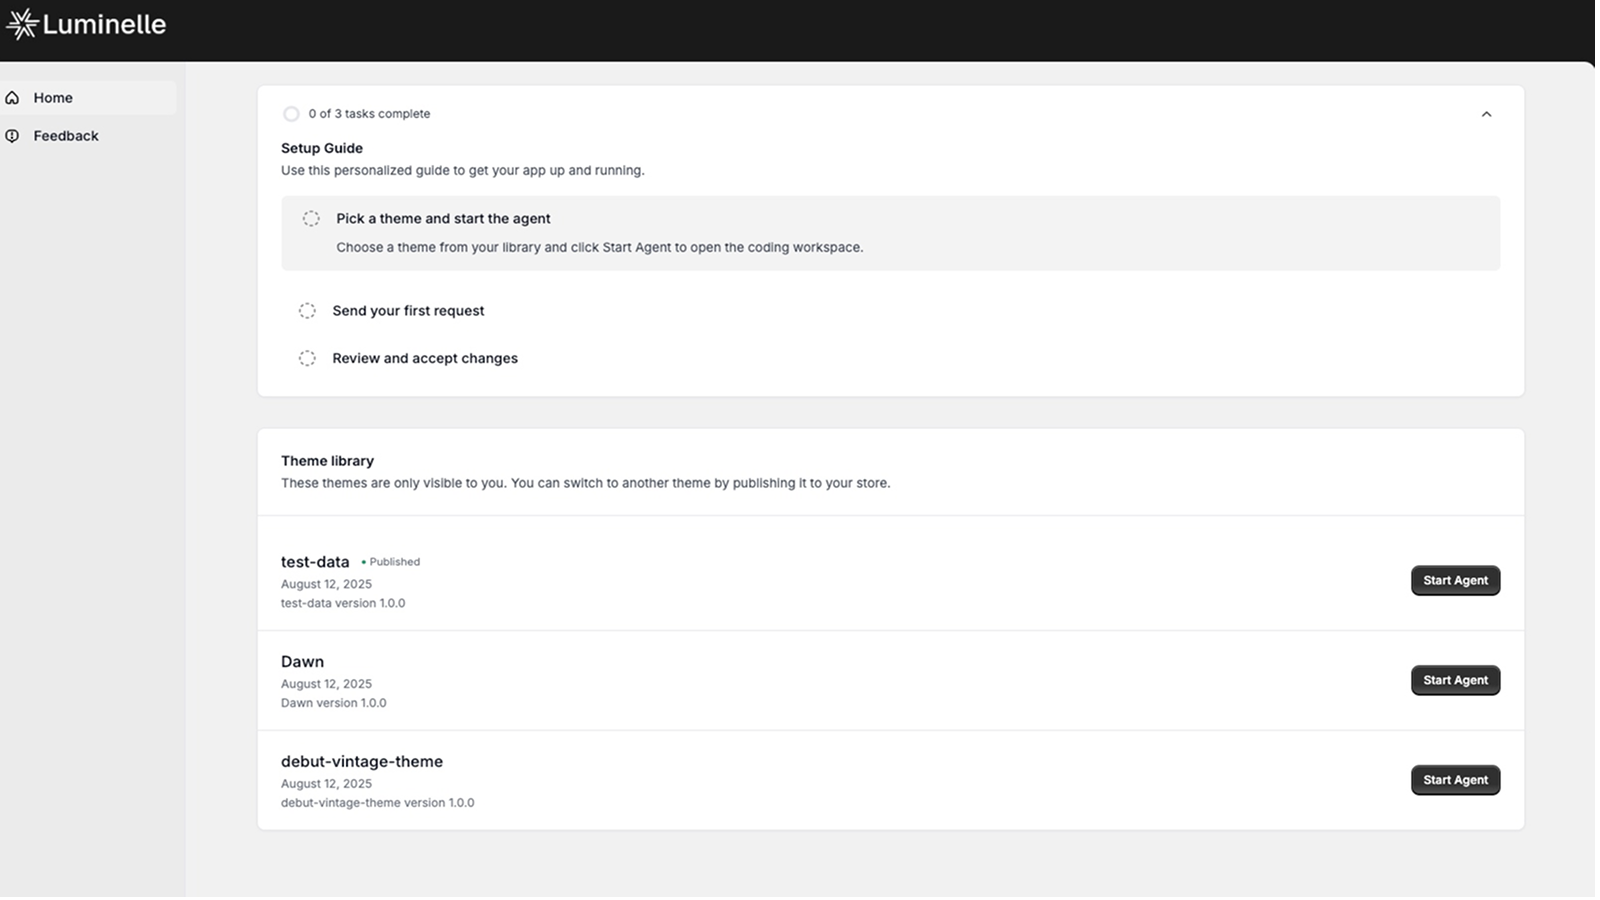
Task: Click the Feedback info icon
Action: pos(12,135)
